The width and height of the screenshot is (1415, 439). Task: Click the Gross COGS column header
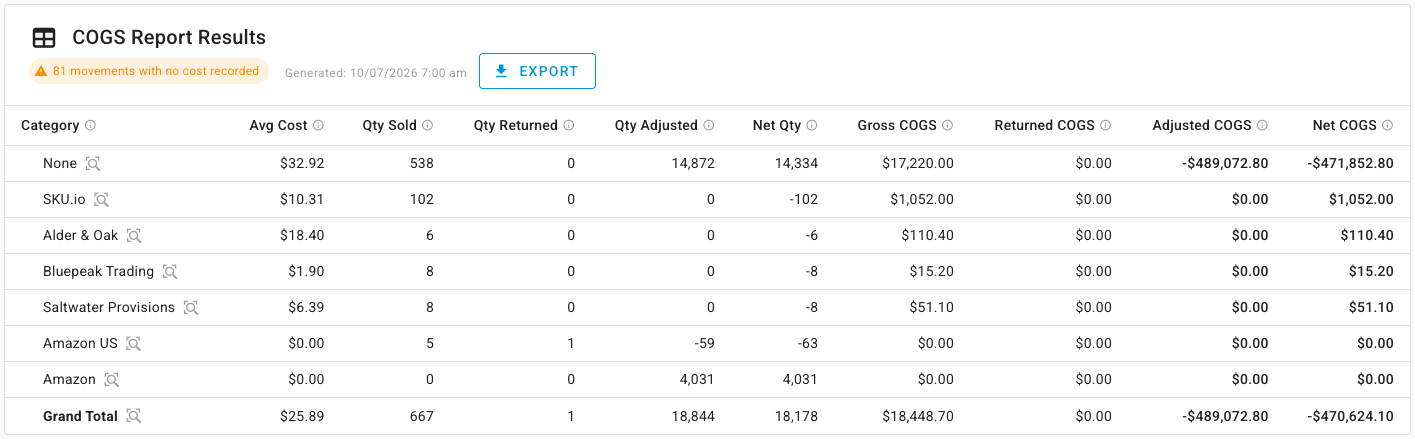pyautogui.click(x=897, y=126)
